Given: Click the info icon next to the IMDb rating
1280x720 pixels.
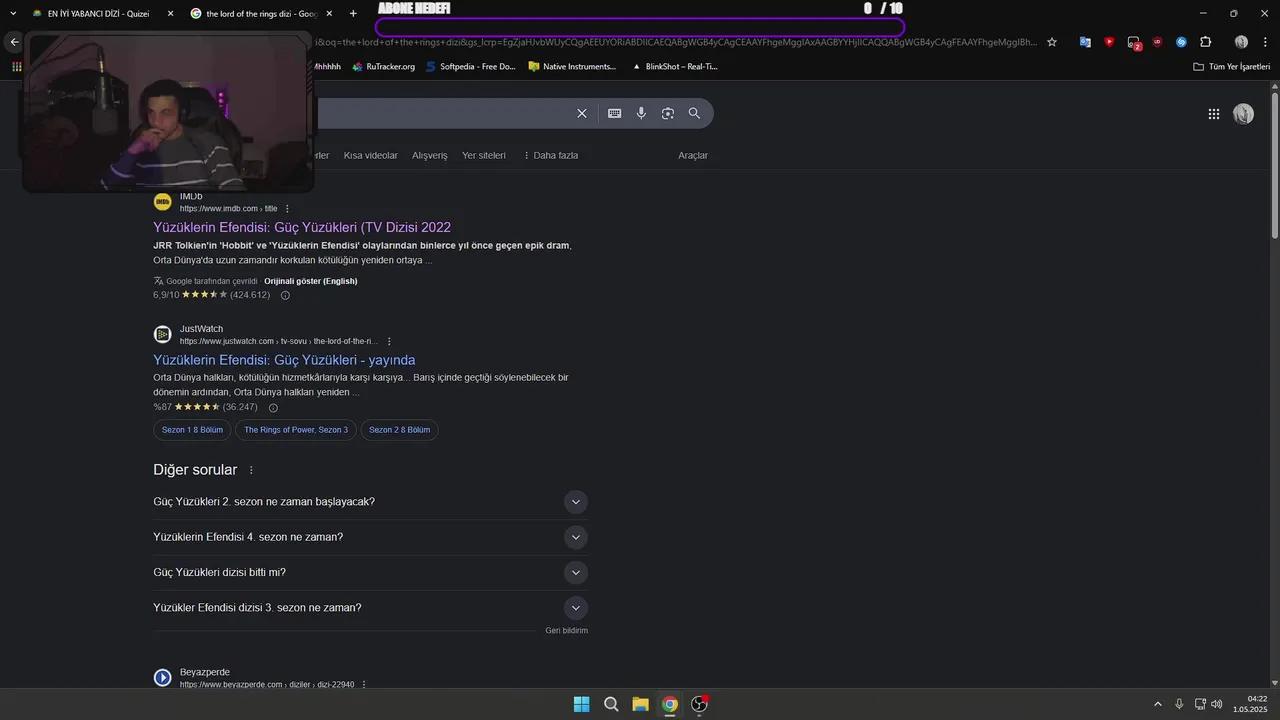Looking at the screenshot, I should click(285, 295).
